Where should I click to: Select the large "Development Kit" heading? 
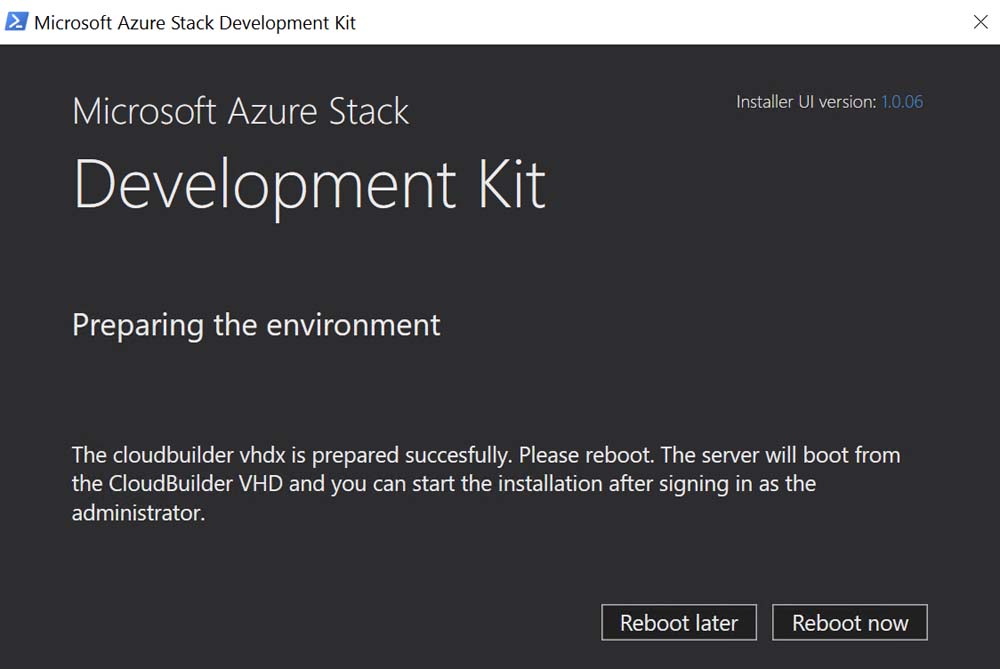310,184
